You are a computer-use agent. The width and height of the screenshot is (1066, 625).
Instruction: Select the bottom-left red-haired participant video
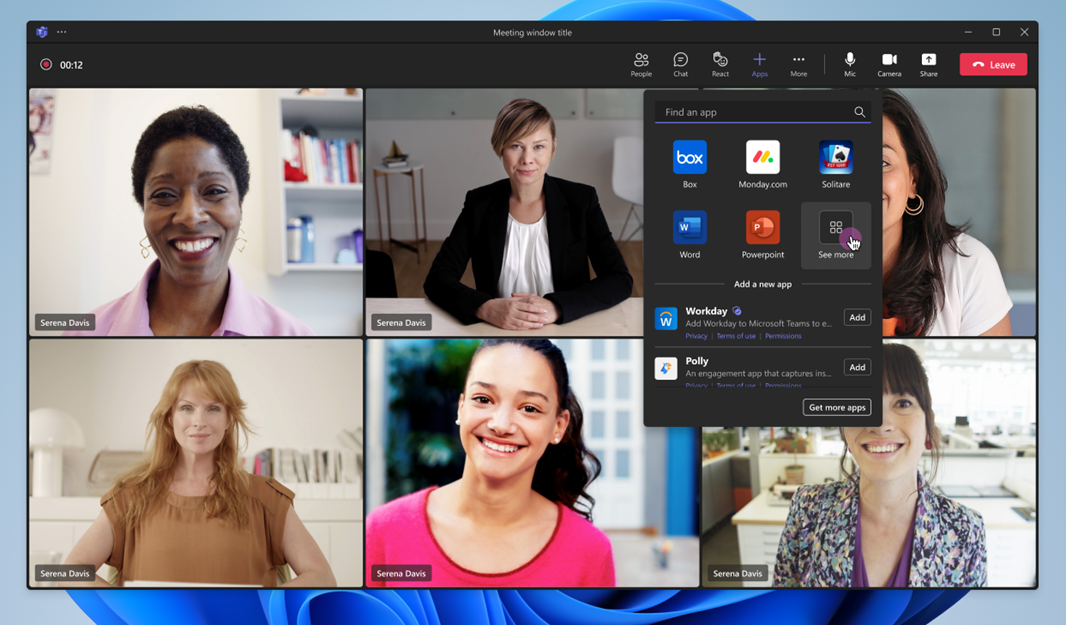coord(196,463)
